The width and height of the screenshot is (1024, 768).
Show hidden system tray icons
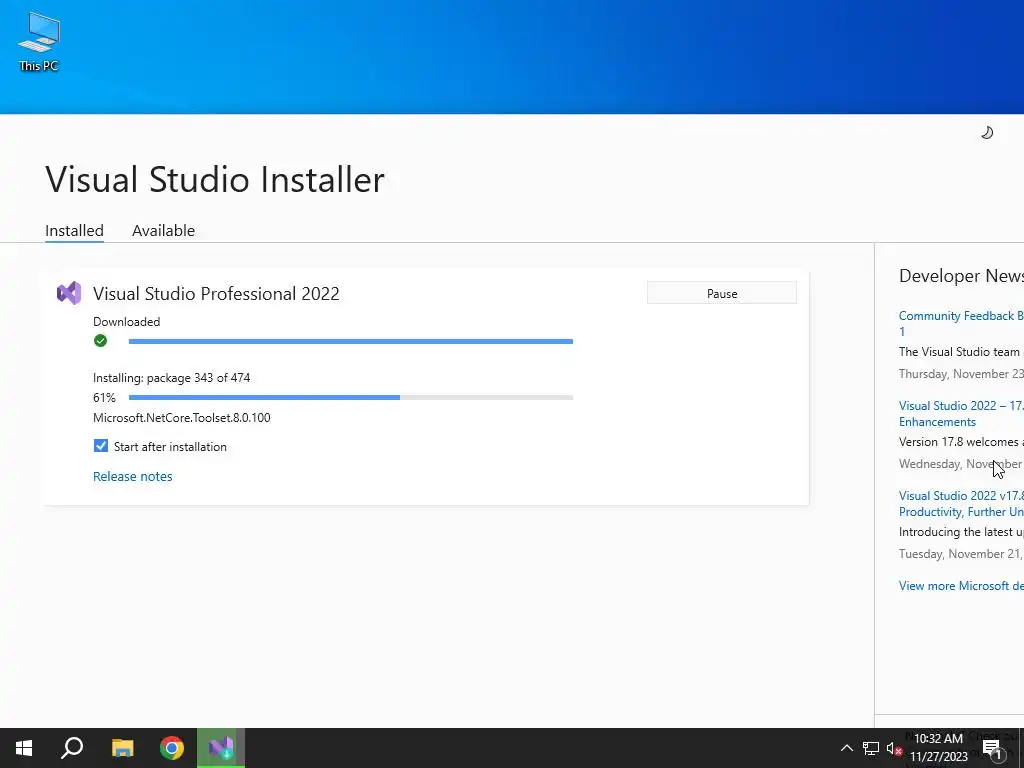(x=846, y=748)
